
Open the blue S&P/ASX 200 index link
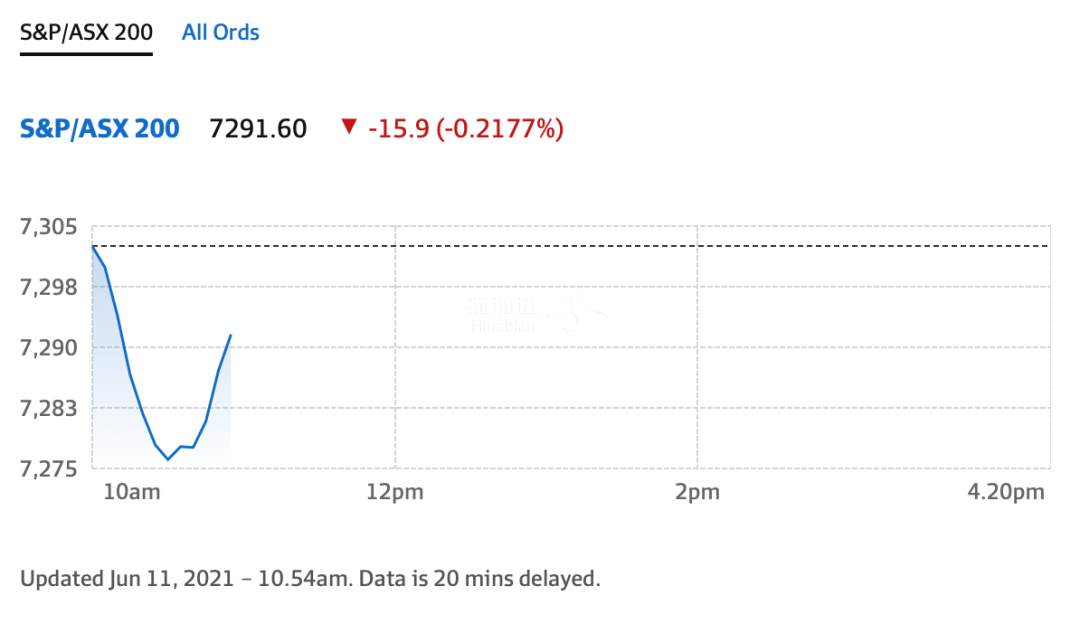tap(100, 129)
